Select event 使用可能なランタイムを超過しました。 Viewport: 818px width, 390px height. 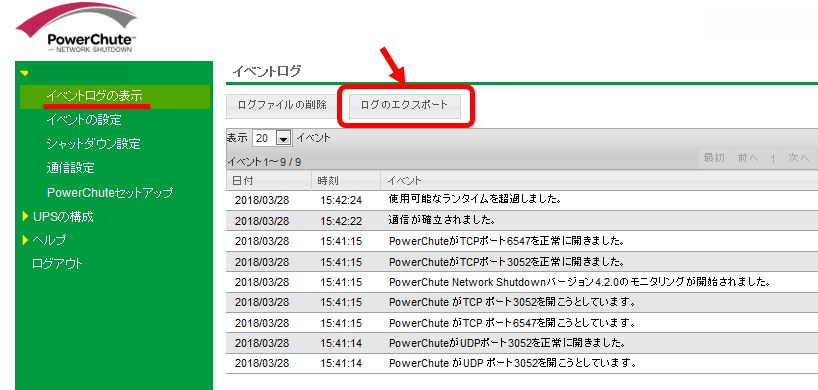(475, 199)
